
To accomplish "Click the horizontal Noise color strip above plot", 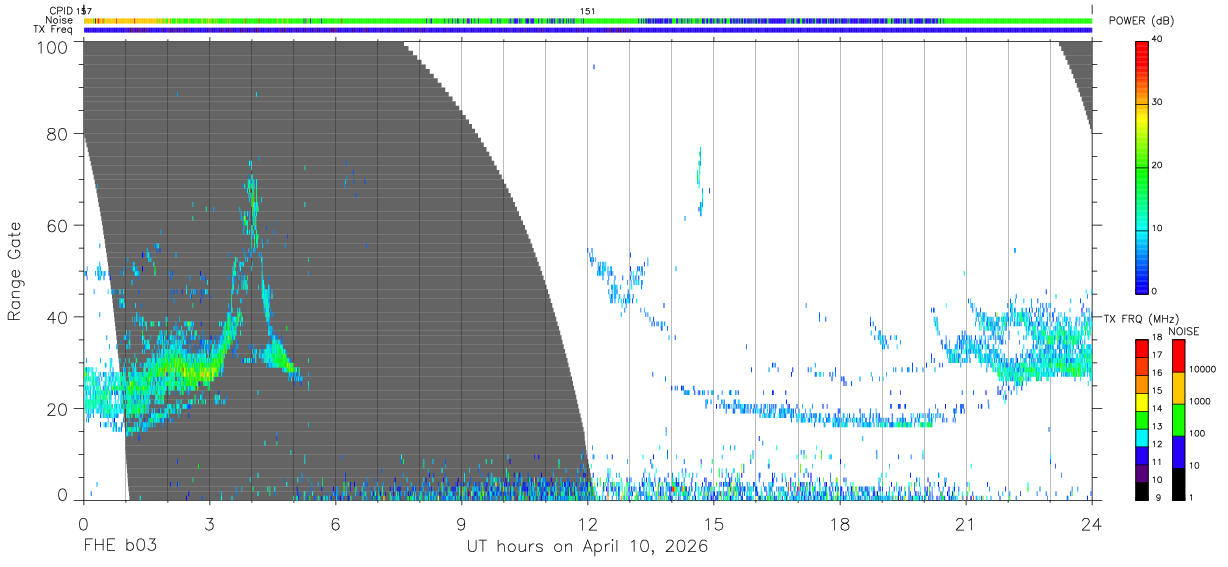I will click(588, 20).
